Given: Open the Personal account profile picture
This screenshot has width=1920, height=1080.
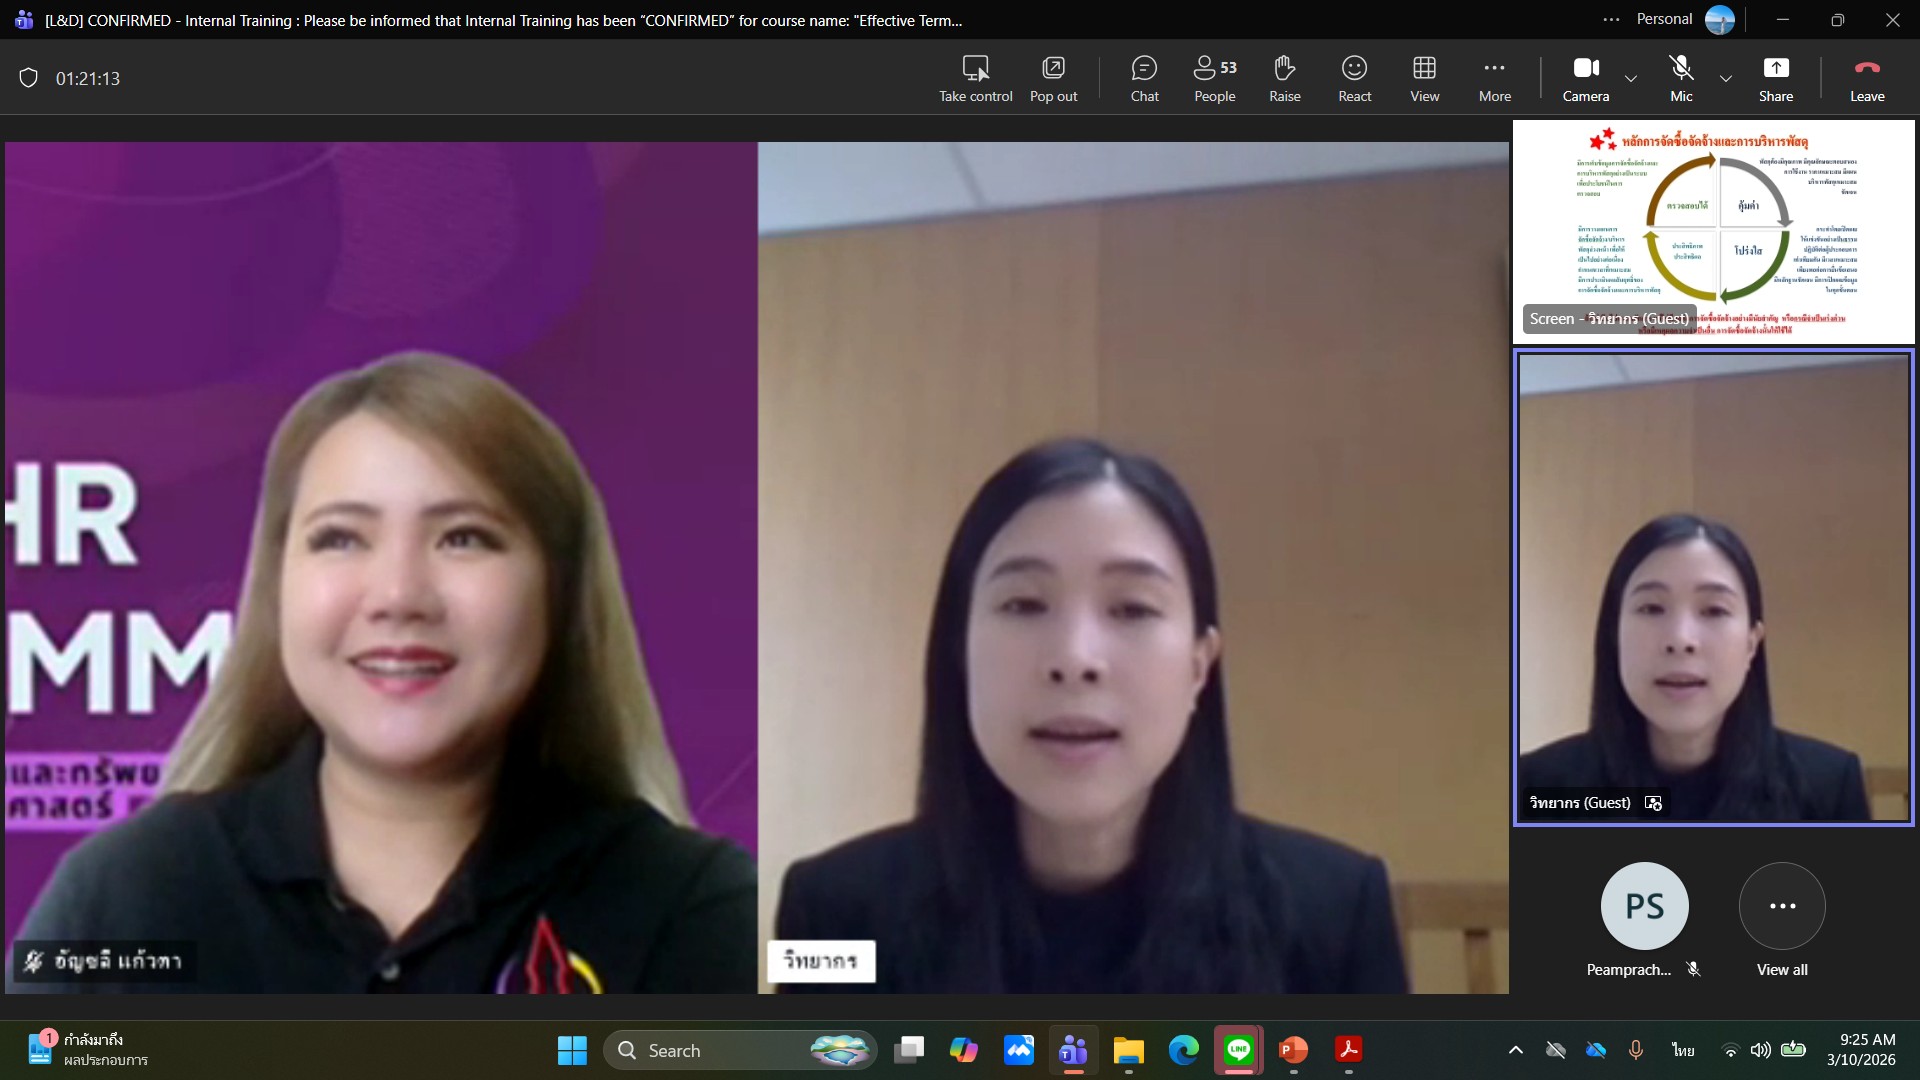Looking at the screenshot, I should click(1720, 19).
